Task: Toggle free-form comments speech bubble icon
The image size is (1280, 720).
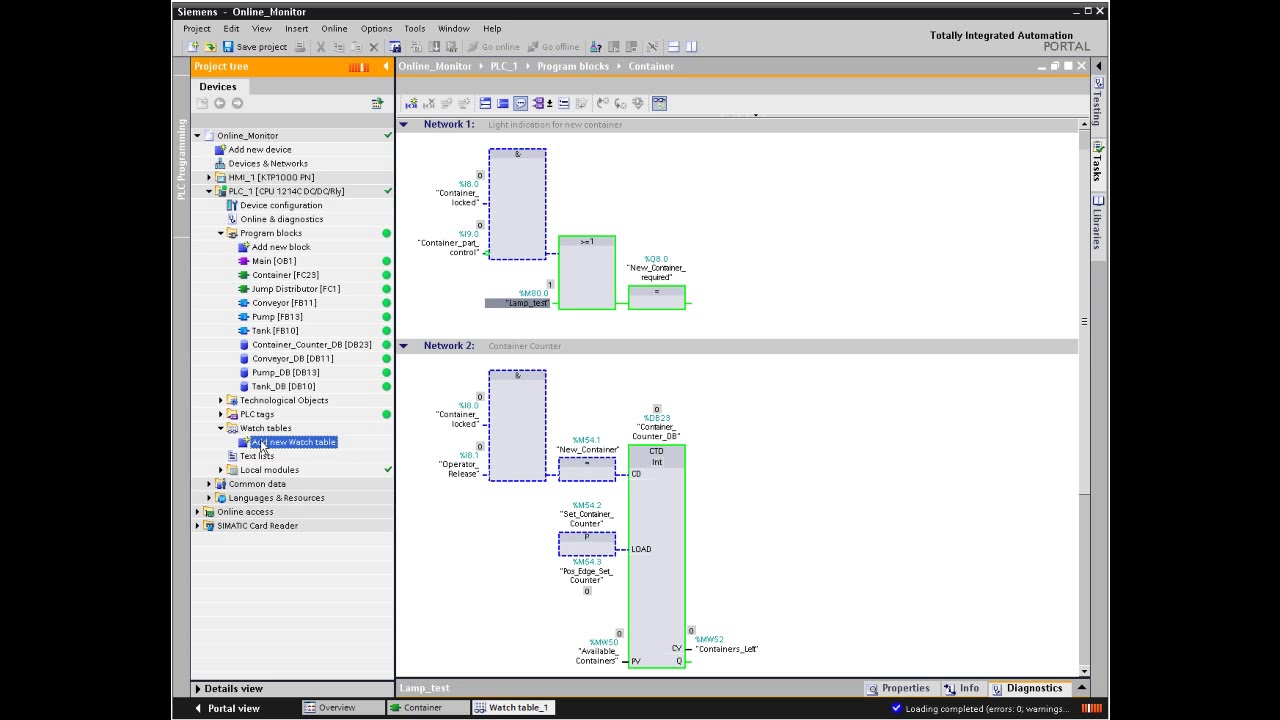Action: click(521, 103)
